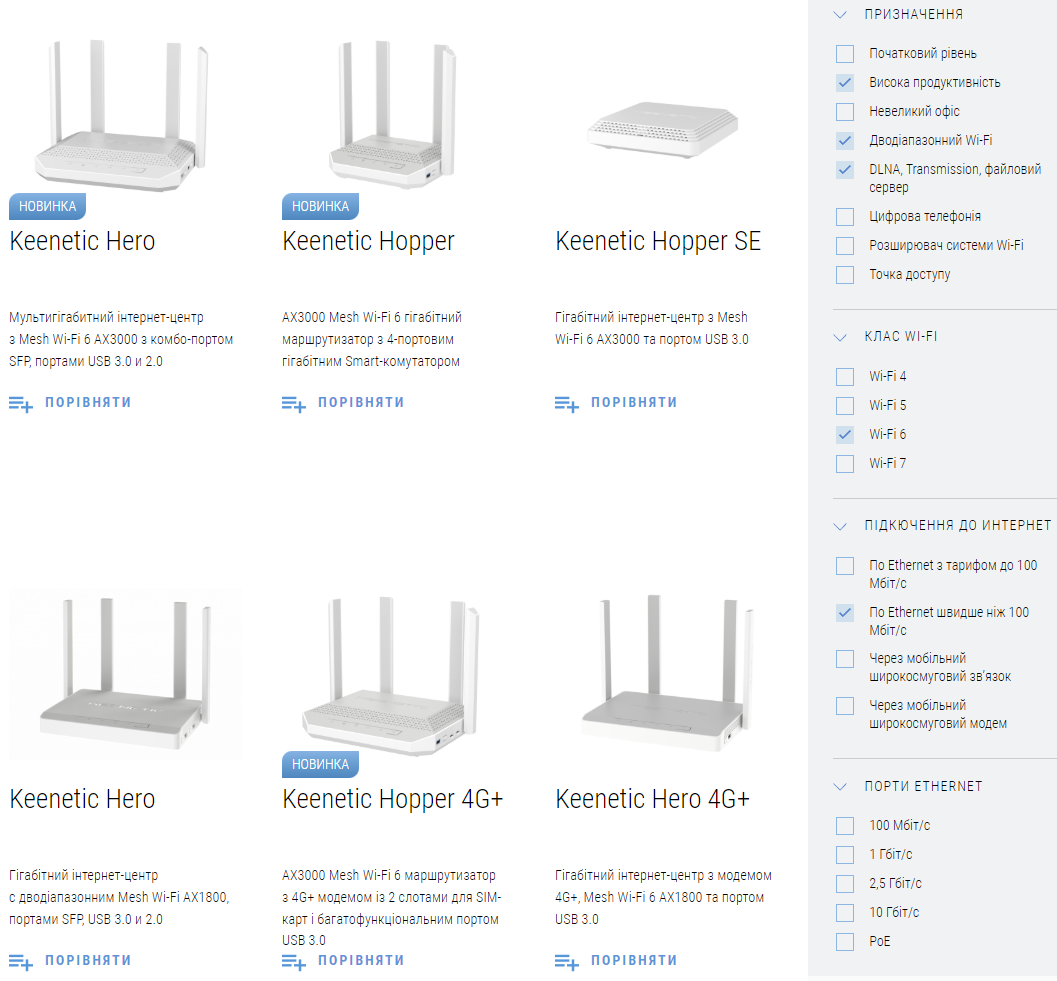The height and width of the screenshot is (981, 1057).
Task: Enable the Невеликий офіс filter
Action: click(x=845, y=112)
